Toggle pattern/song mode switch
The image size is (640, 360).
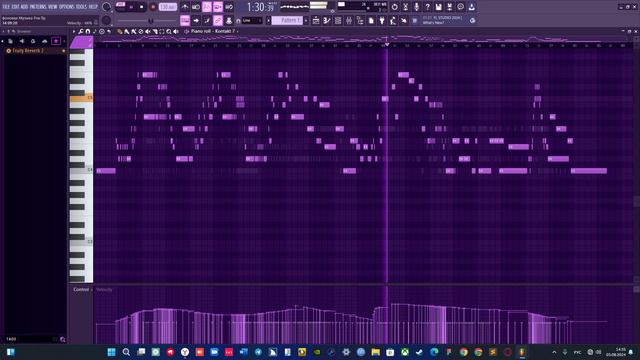click(120, 5)
